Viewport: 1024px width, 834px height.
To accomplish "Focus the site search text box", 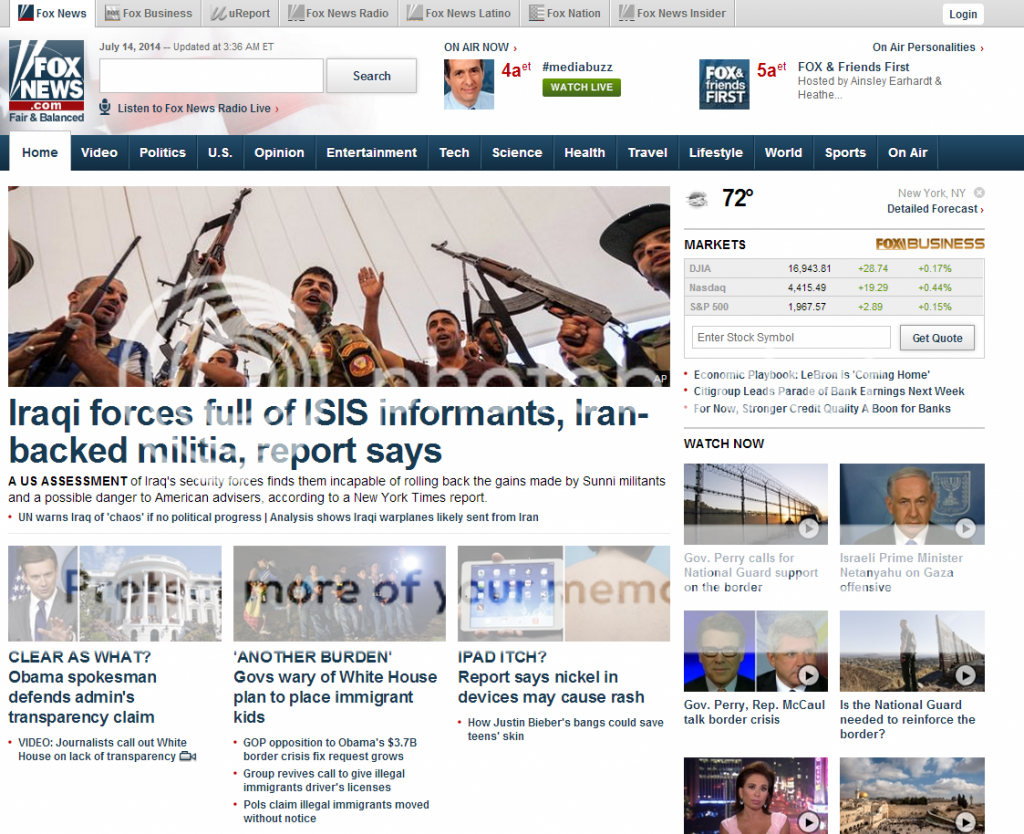I will click(211, 76).
